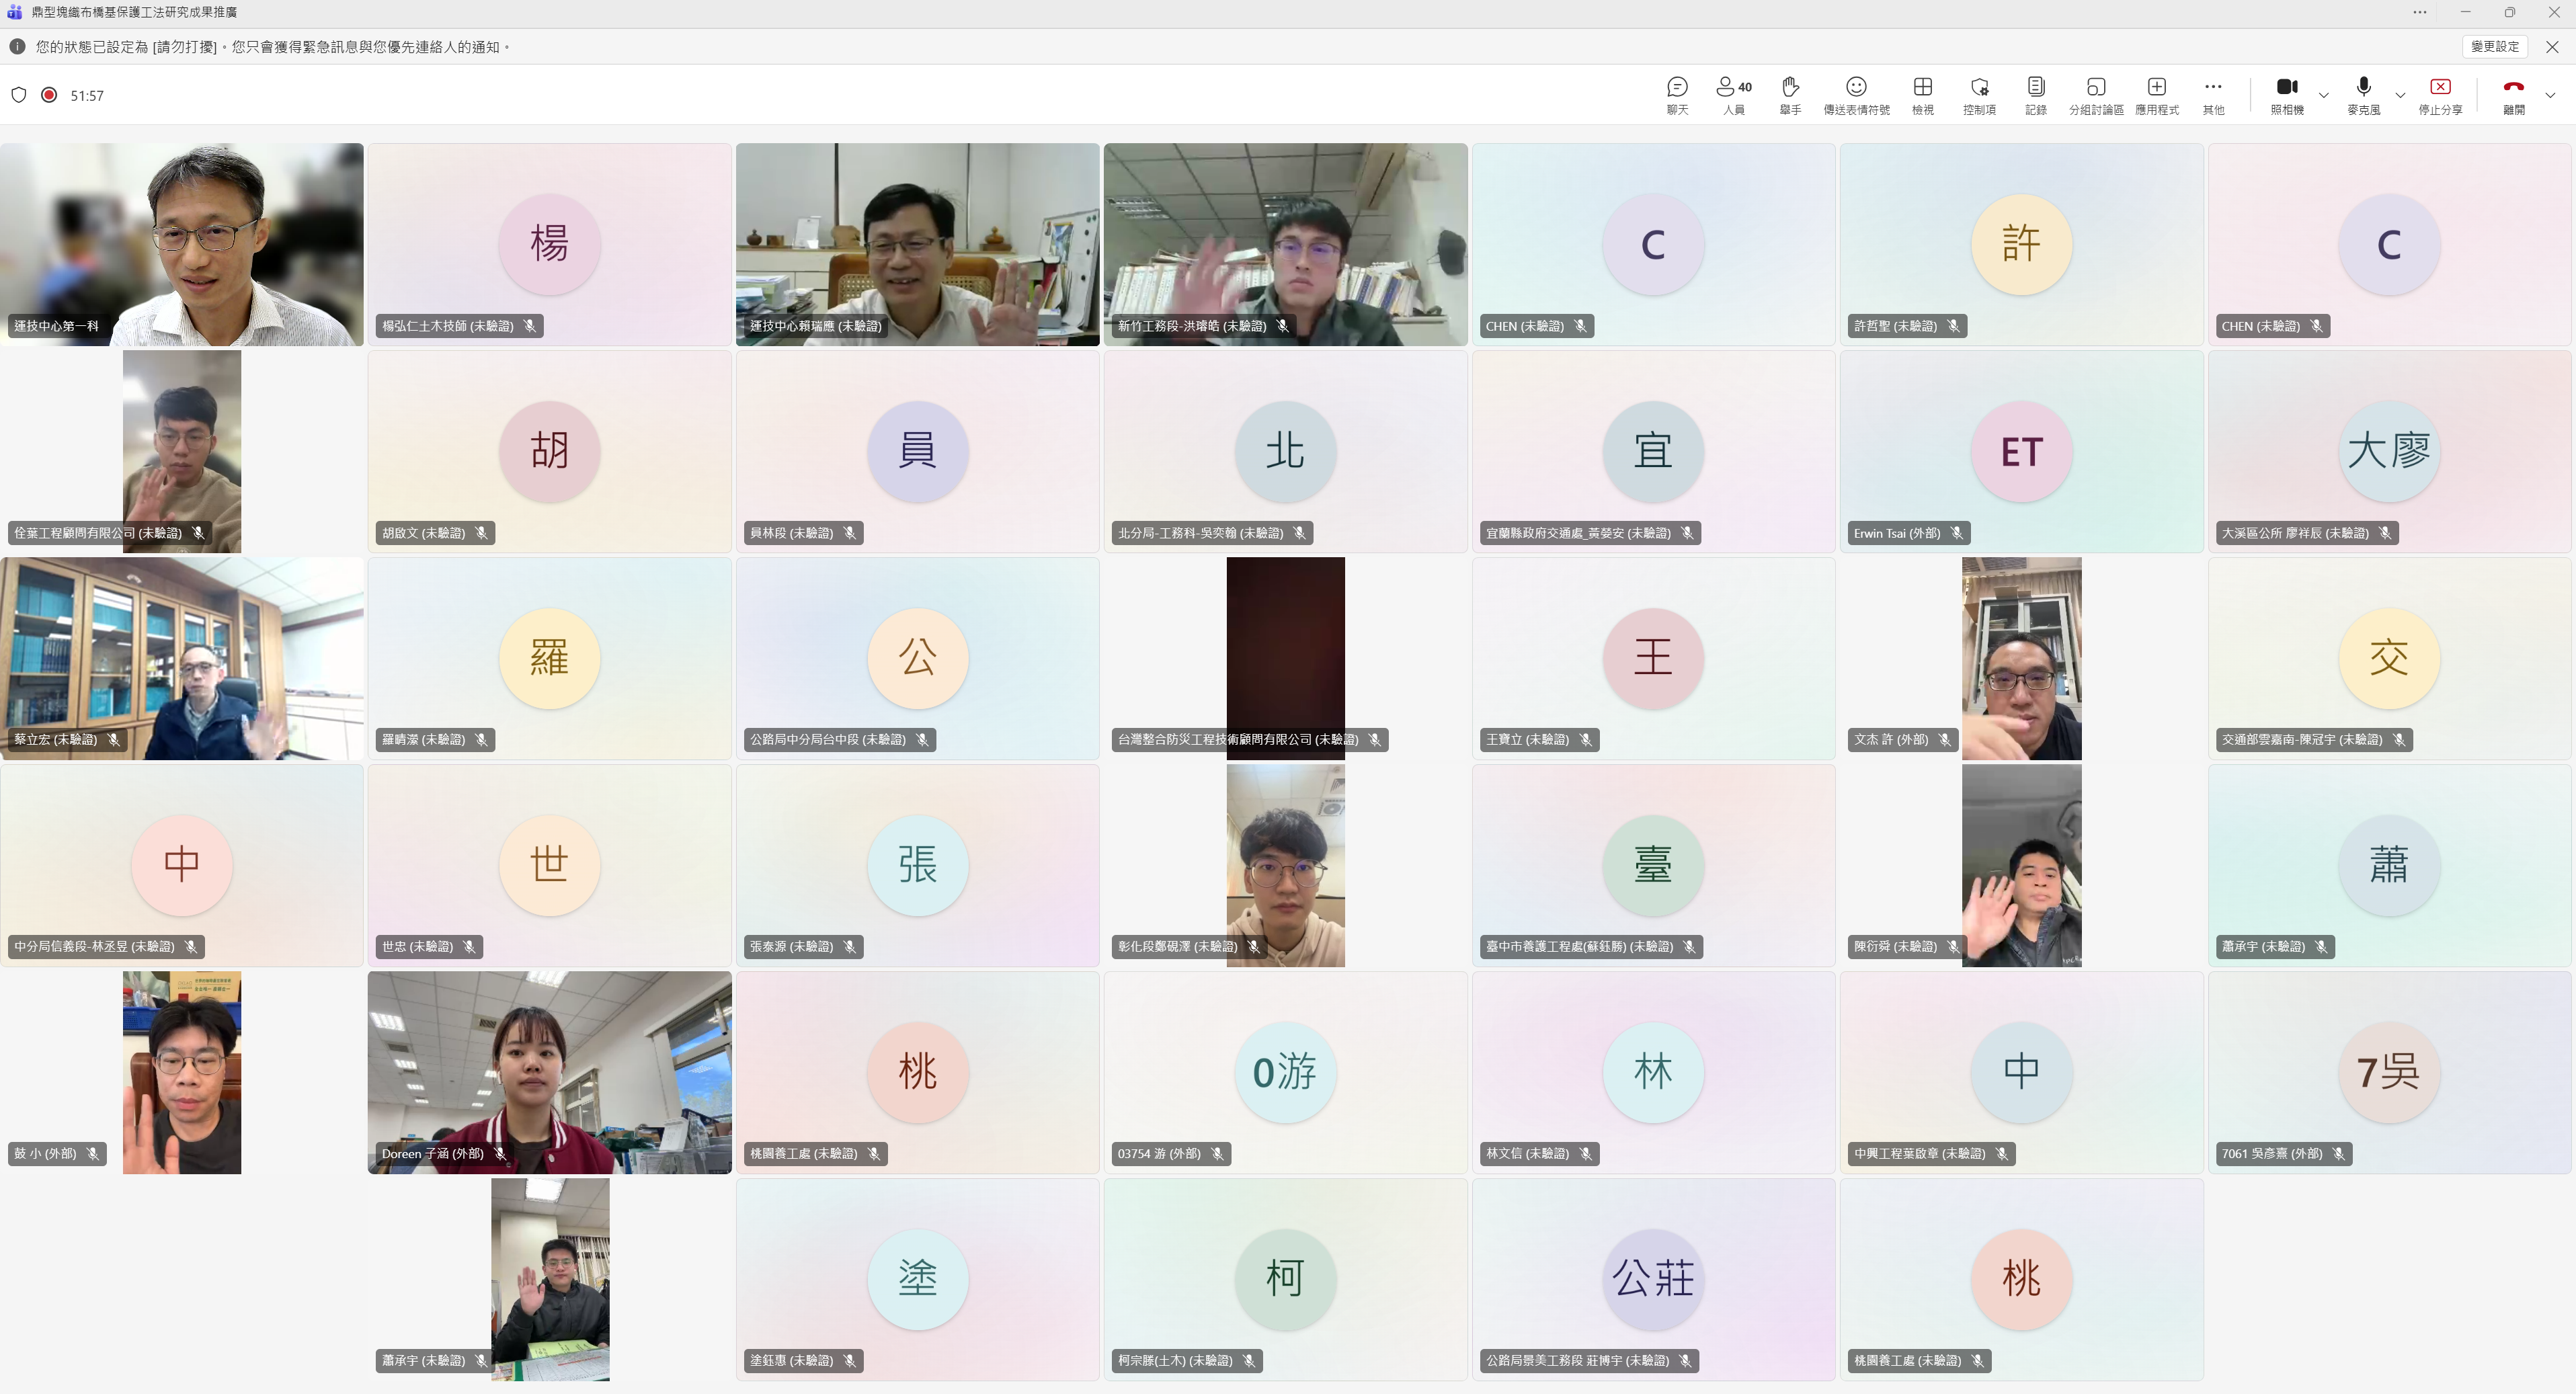Open the title bar ellipsis menu
The height and width of the screenshot is (1394, 2576).
2420,12
